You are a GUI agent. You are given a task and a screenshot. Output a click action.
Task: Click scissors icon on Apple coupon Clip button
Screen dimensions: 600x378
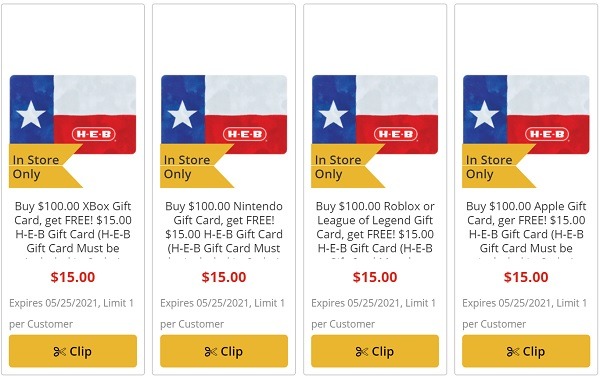(x=513, y=352)
